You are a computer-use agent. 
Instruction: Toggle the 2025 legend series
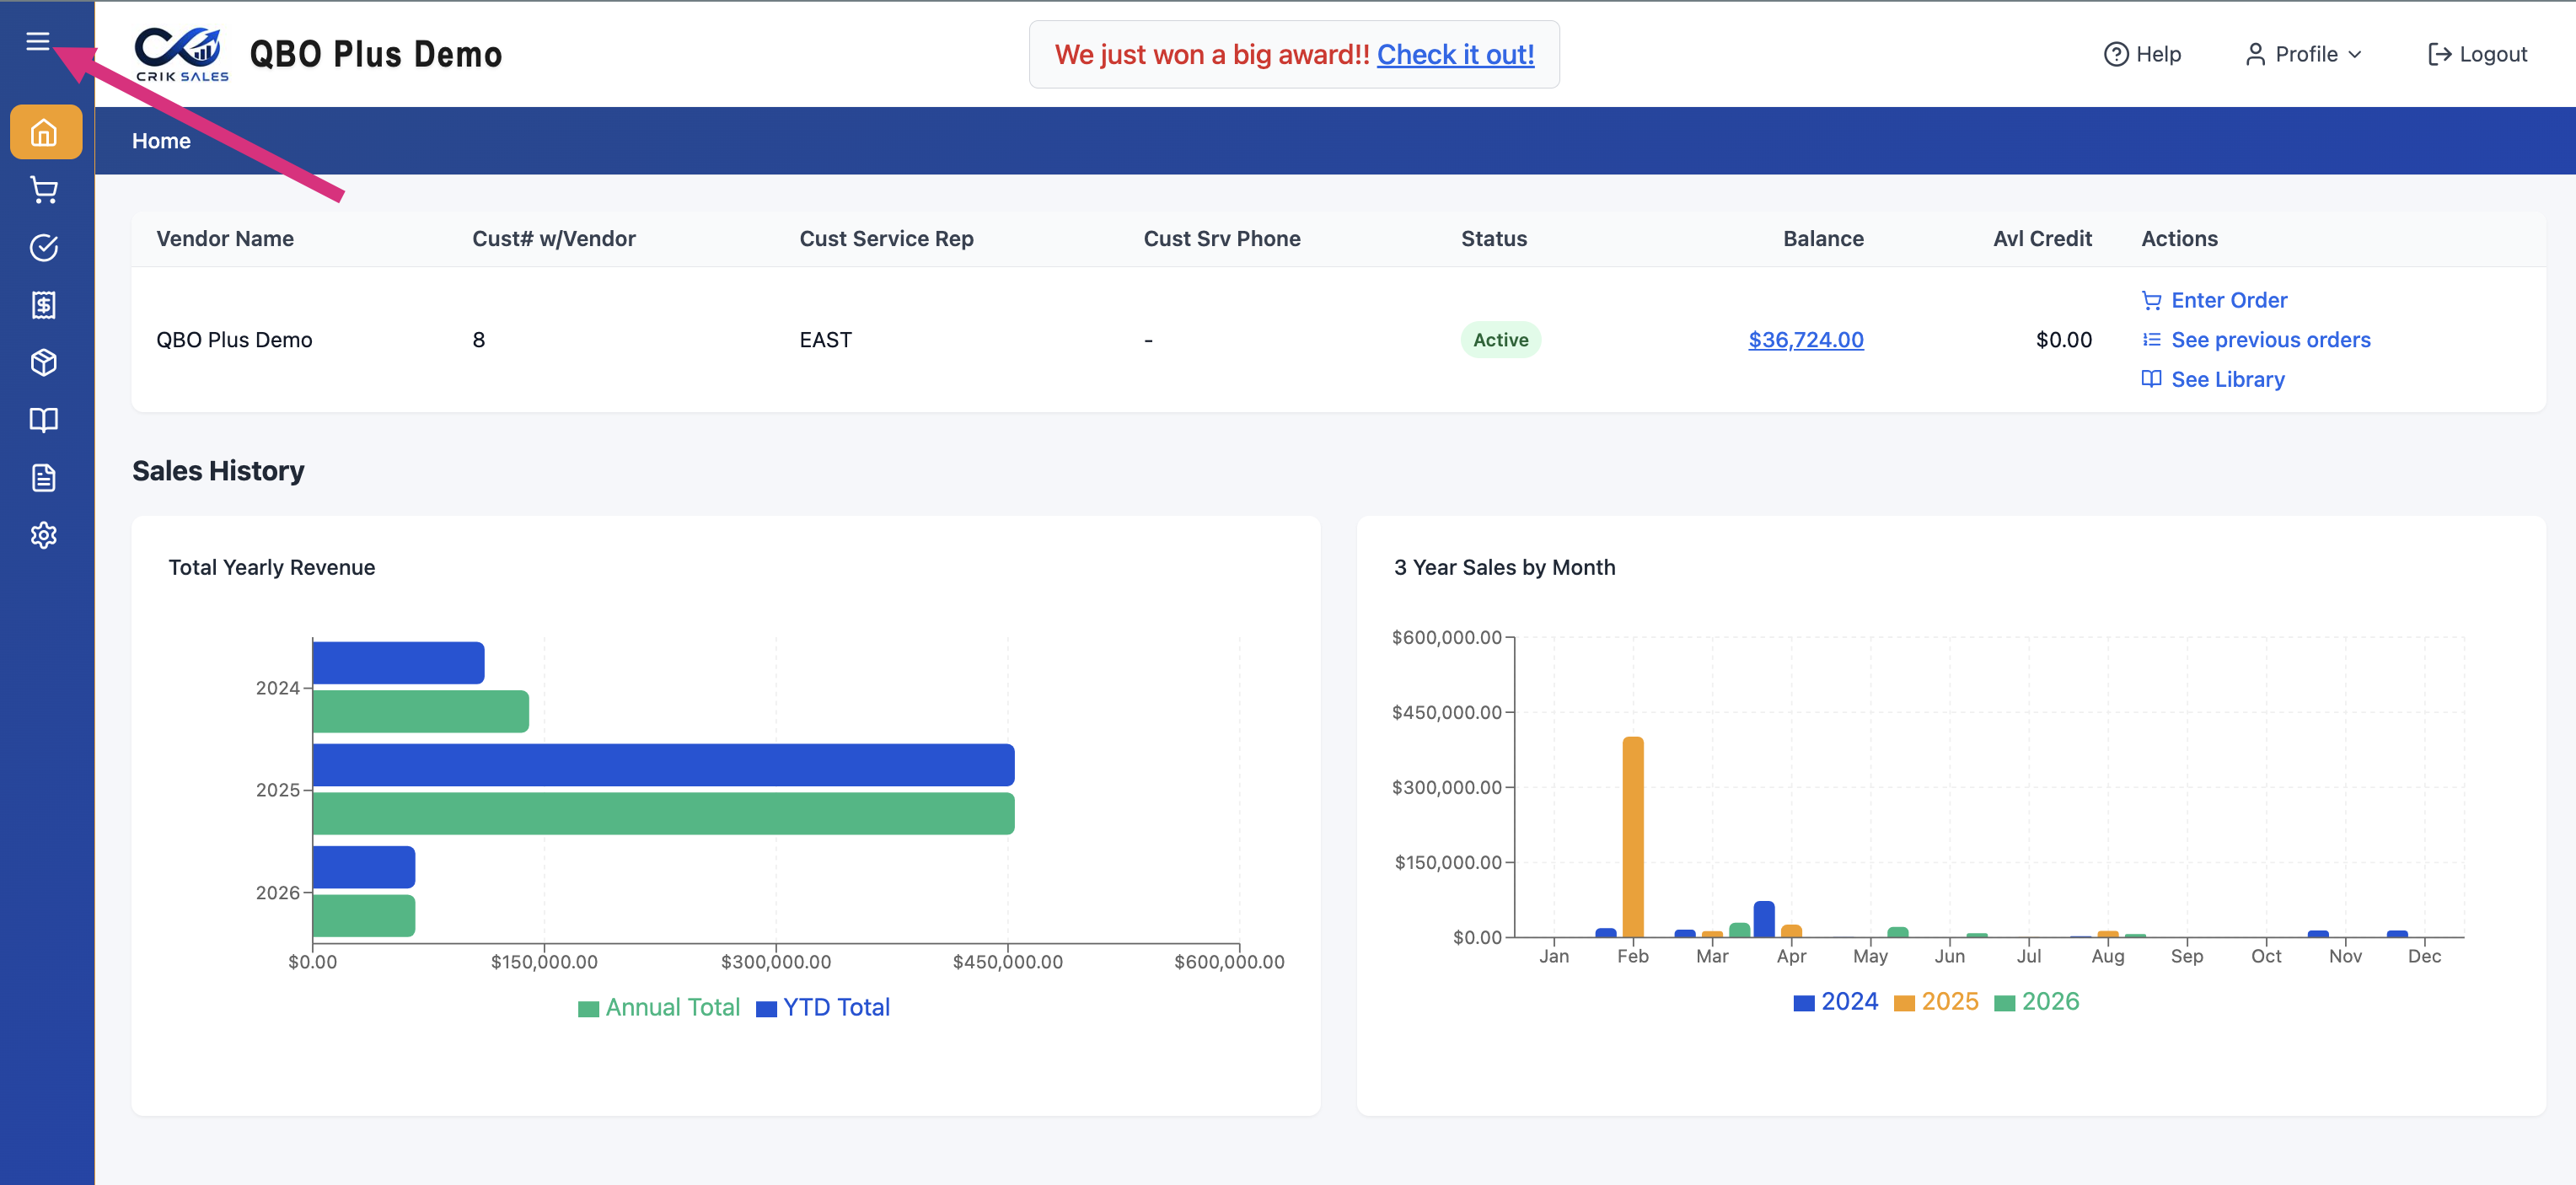click(1936, 1001)
